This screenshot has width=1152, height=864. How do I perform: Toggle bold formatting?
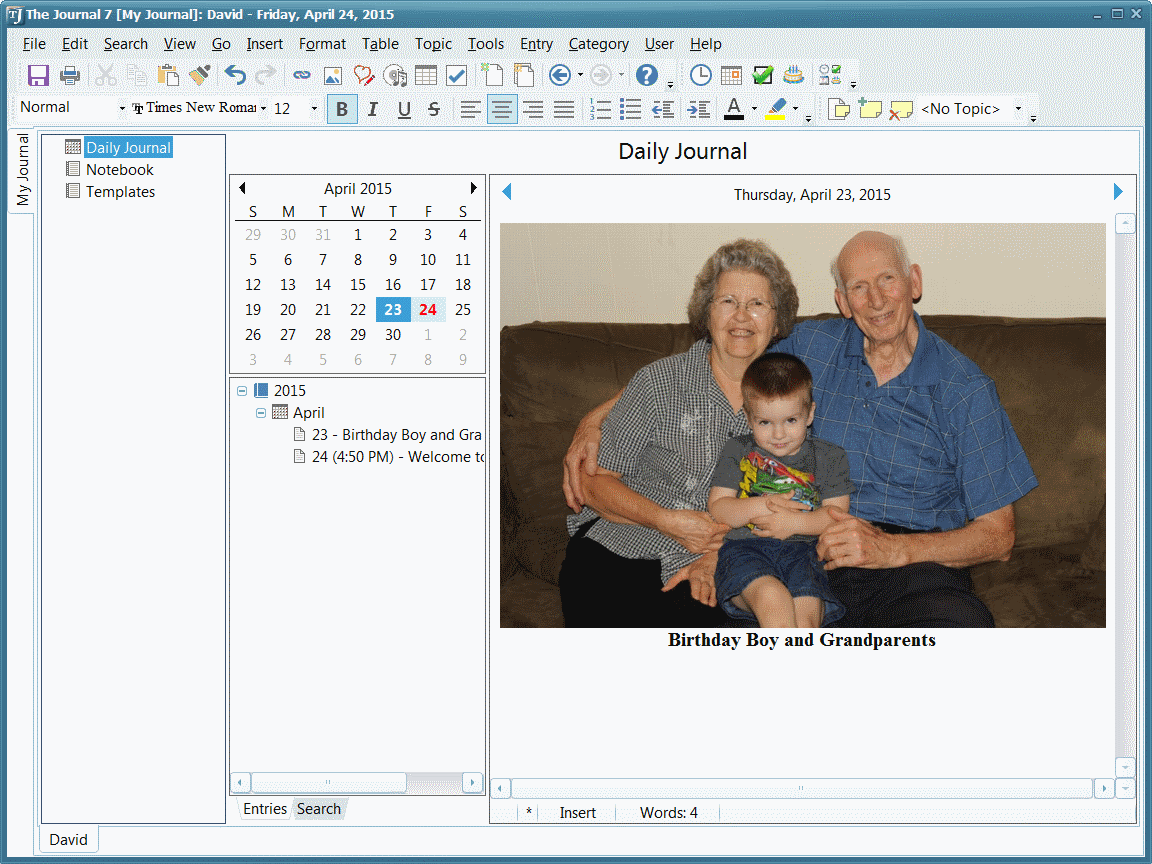point(342,109)
